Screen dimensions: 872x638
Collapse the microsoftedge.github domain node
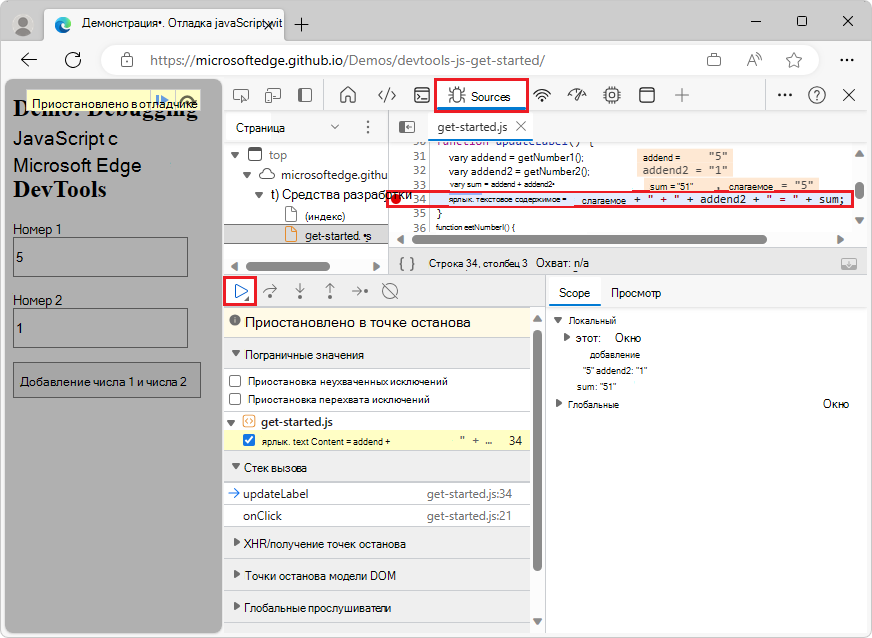[247, 175]
